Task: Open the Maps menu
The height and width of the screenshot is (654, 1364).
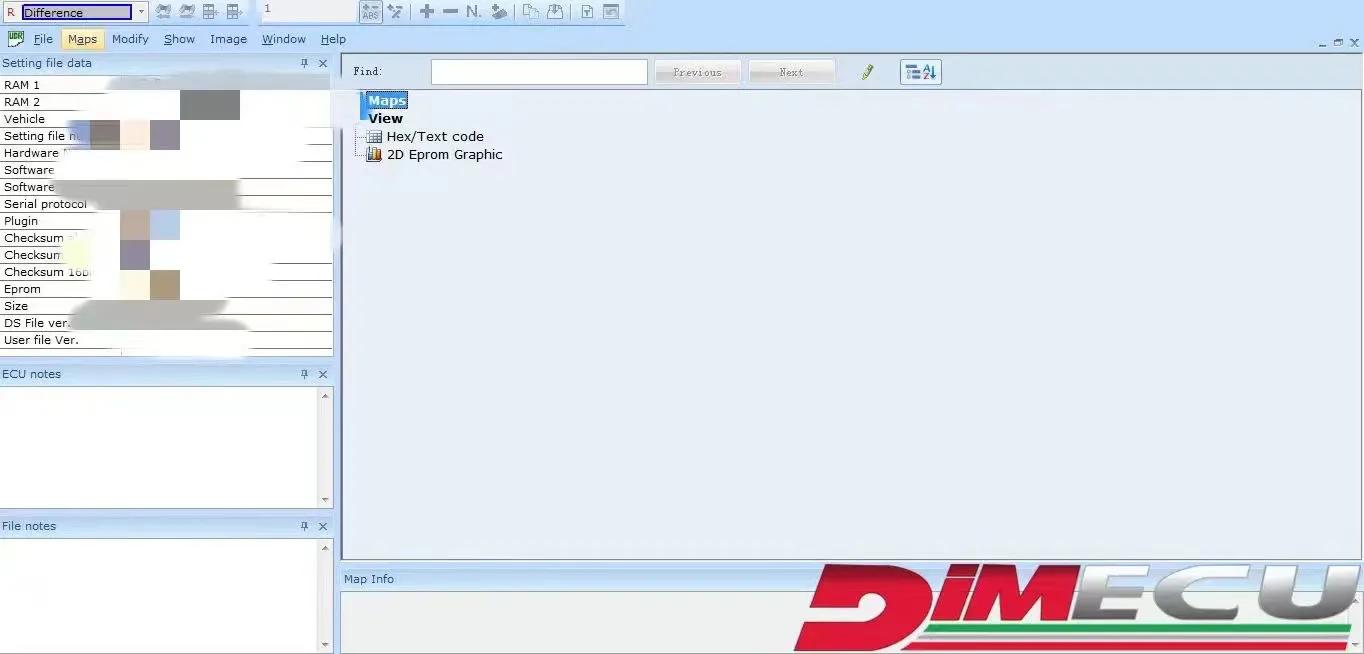Action: click(x=83, y=39)
